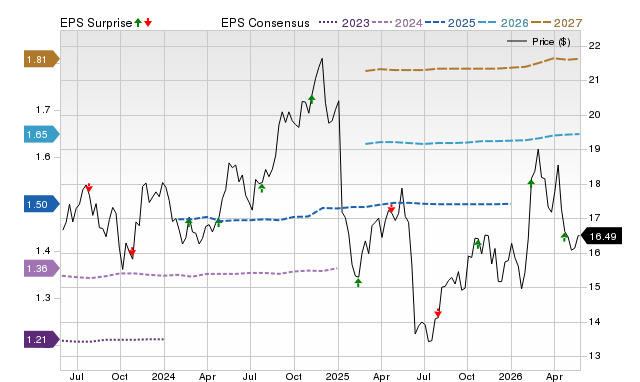This screenshot has width=640, height=382.
Task: Click the red miss arrow after April 2025
Action: pyautogui.click(x=391, y=209)
